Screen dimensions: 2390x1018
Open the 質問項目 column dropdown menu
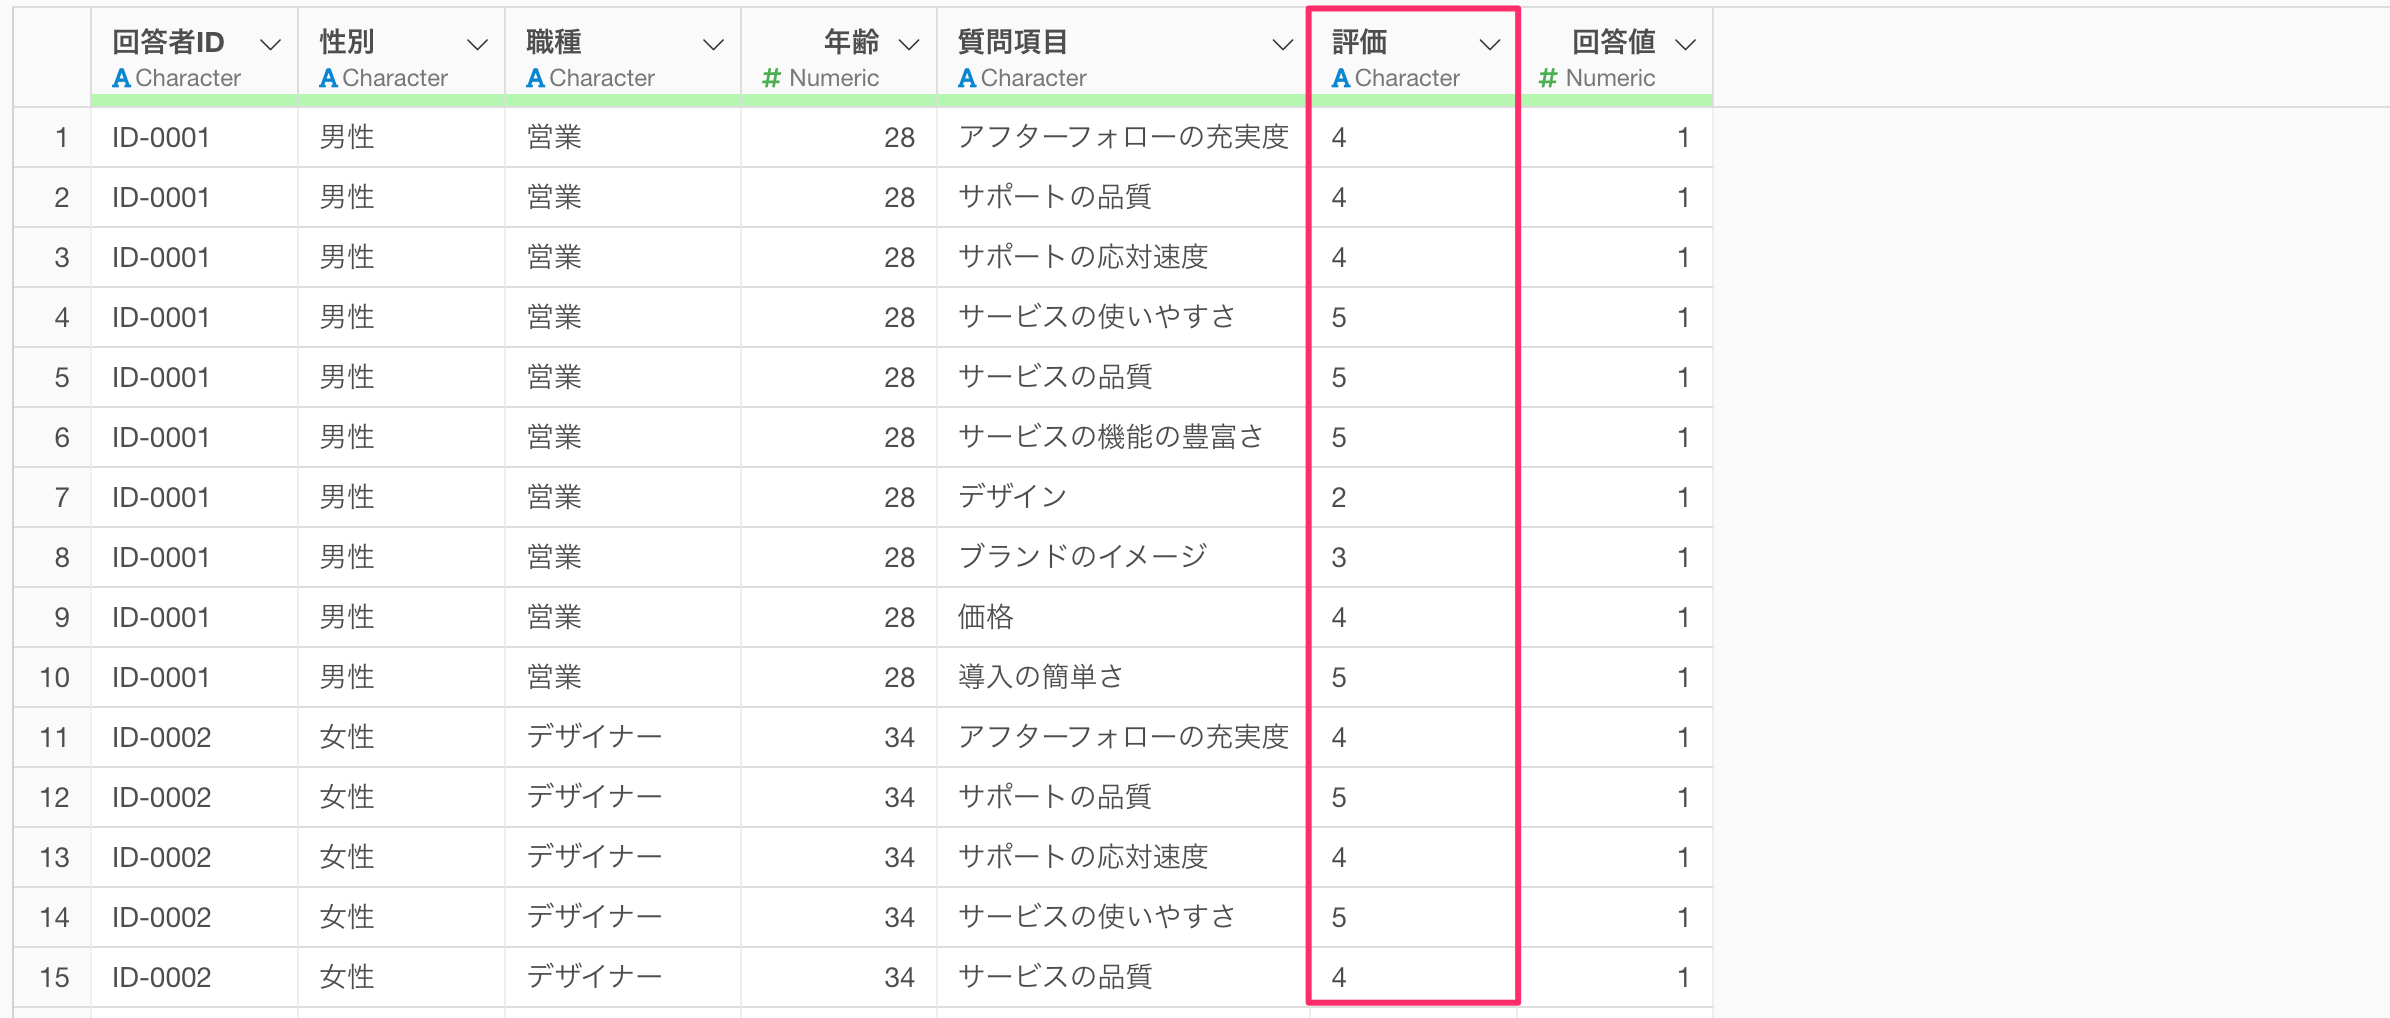1281,45
